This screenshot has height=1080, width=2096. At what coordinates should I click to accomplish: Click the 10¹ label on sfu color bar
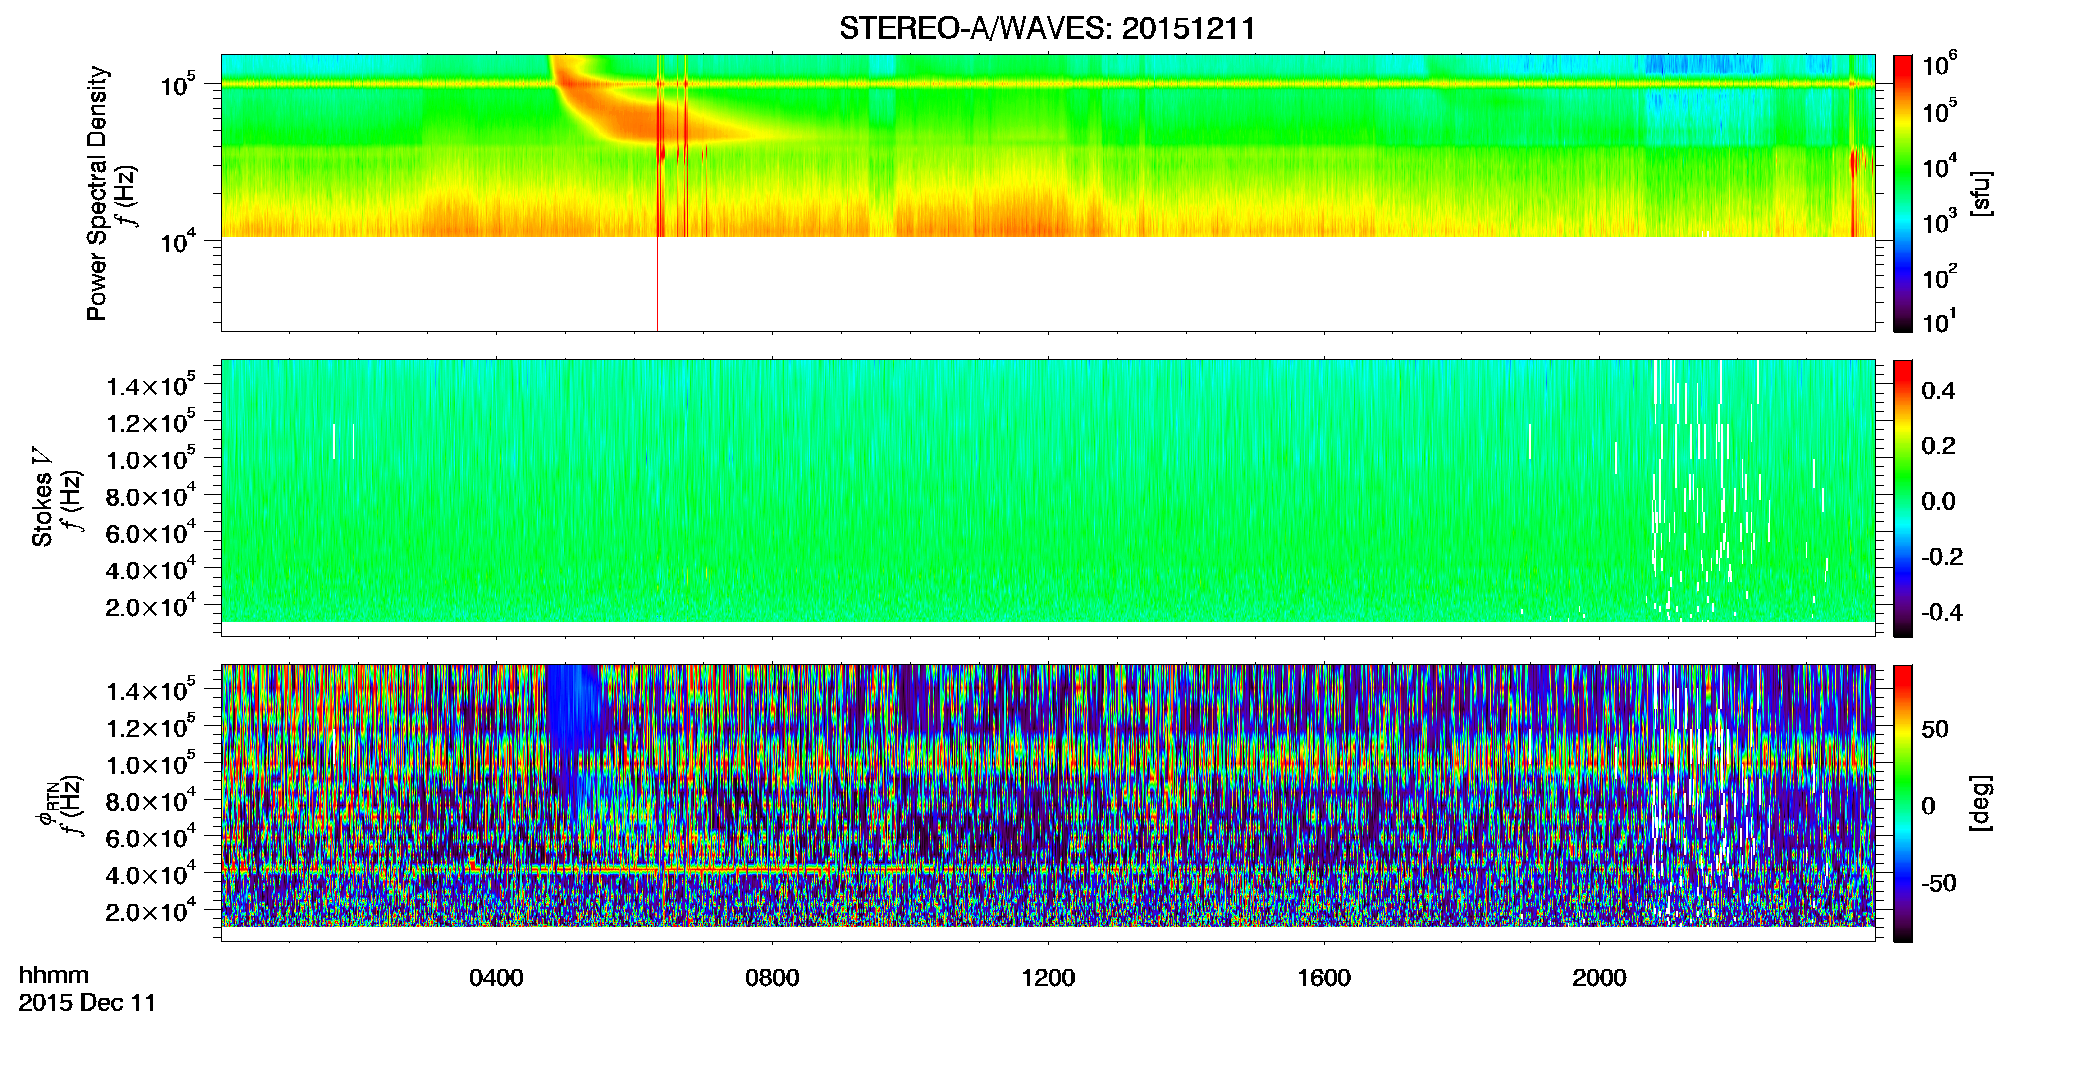point(1940,321)
